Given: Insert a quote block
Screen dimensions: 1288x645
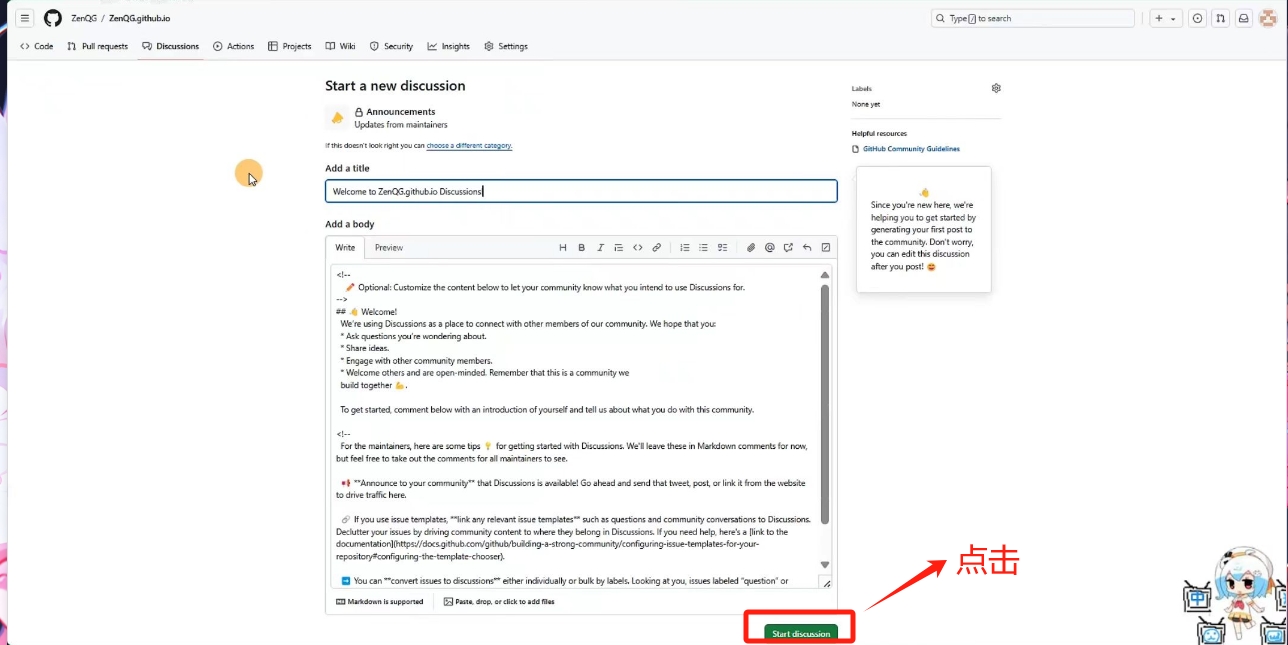Looking at the screenshot, I should click(x=619, y=248).
